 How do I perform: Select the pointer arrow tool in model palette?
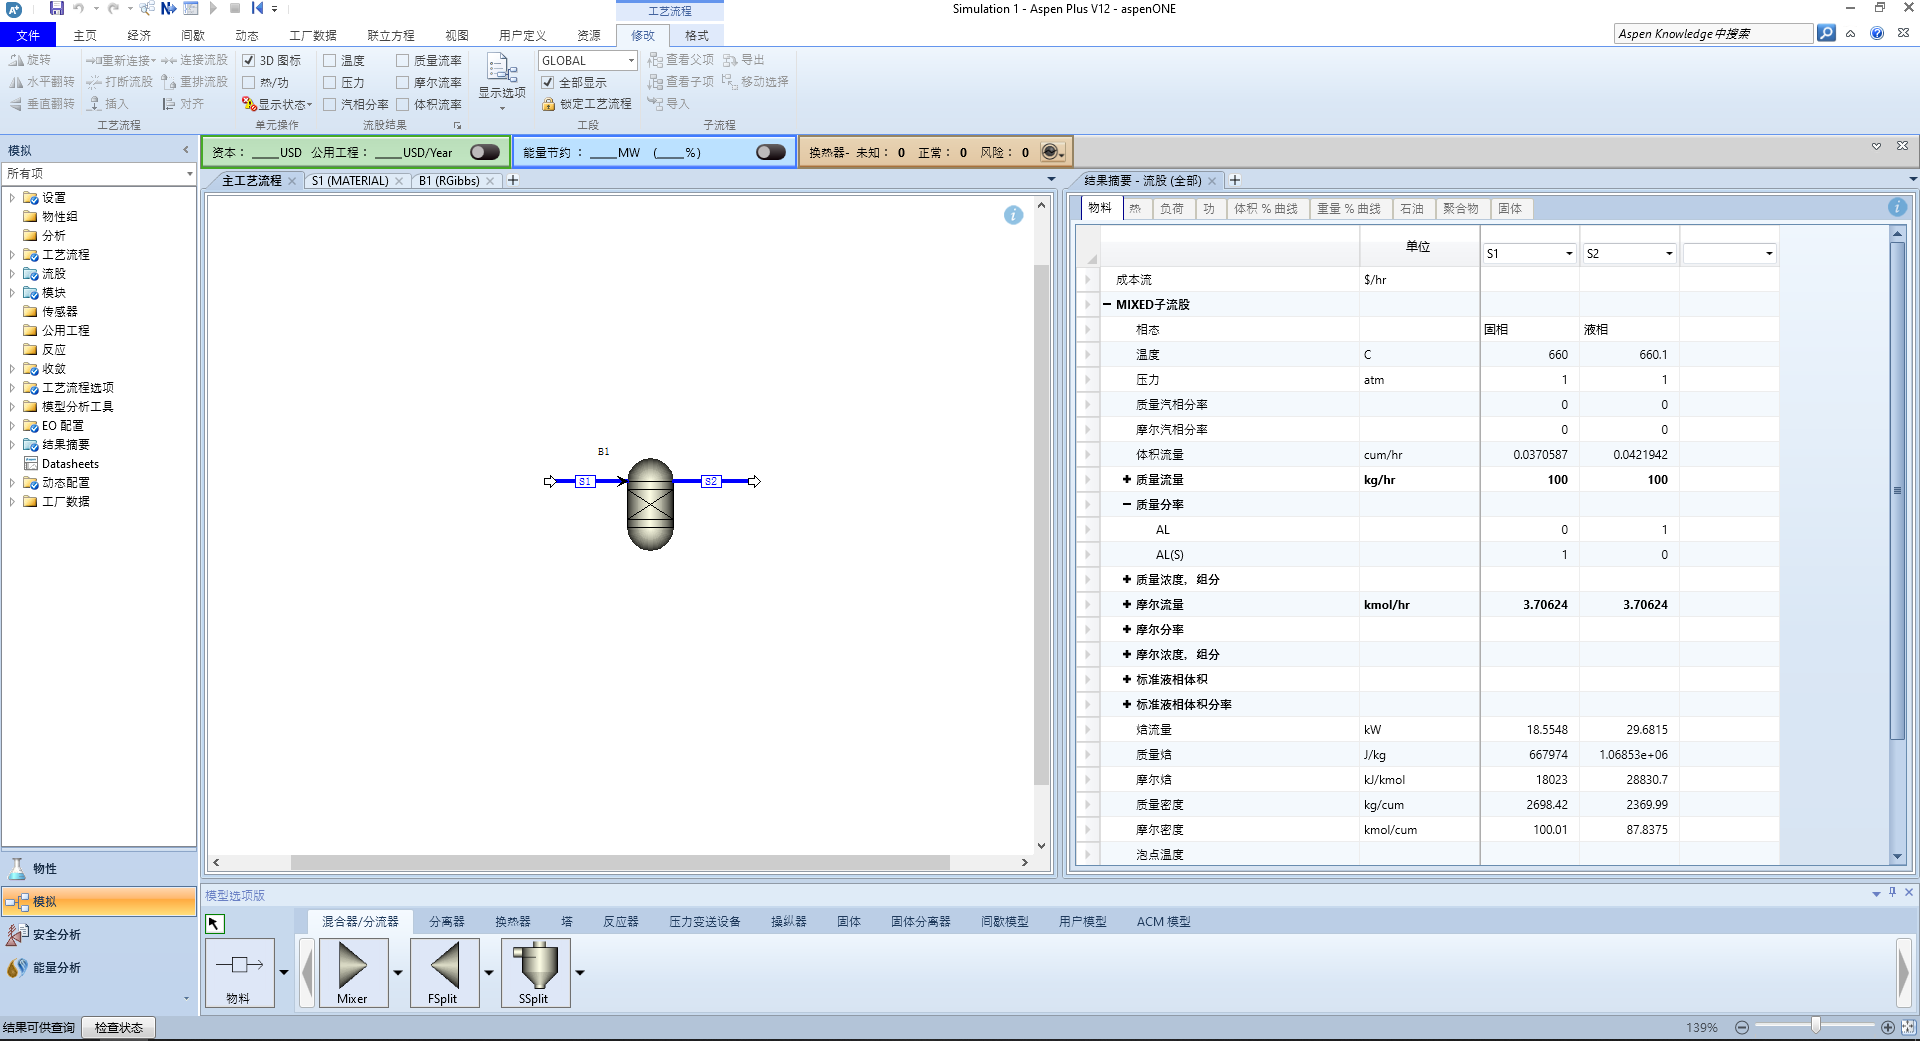tap(215, 923)
